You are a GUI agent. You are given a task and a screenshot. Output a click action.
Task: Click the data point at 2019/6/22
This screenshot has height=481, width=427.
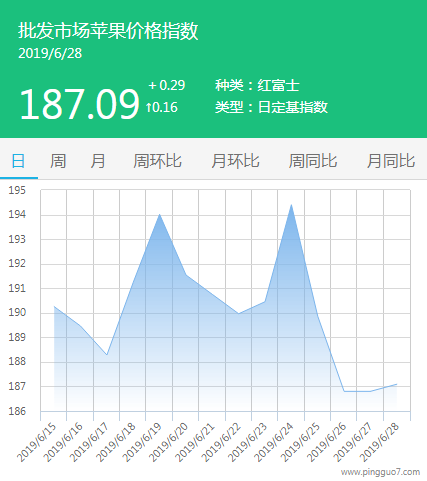coord(238,313)
